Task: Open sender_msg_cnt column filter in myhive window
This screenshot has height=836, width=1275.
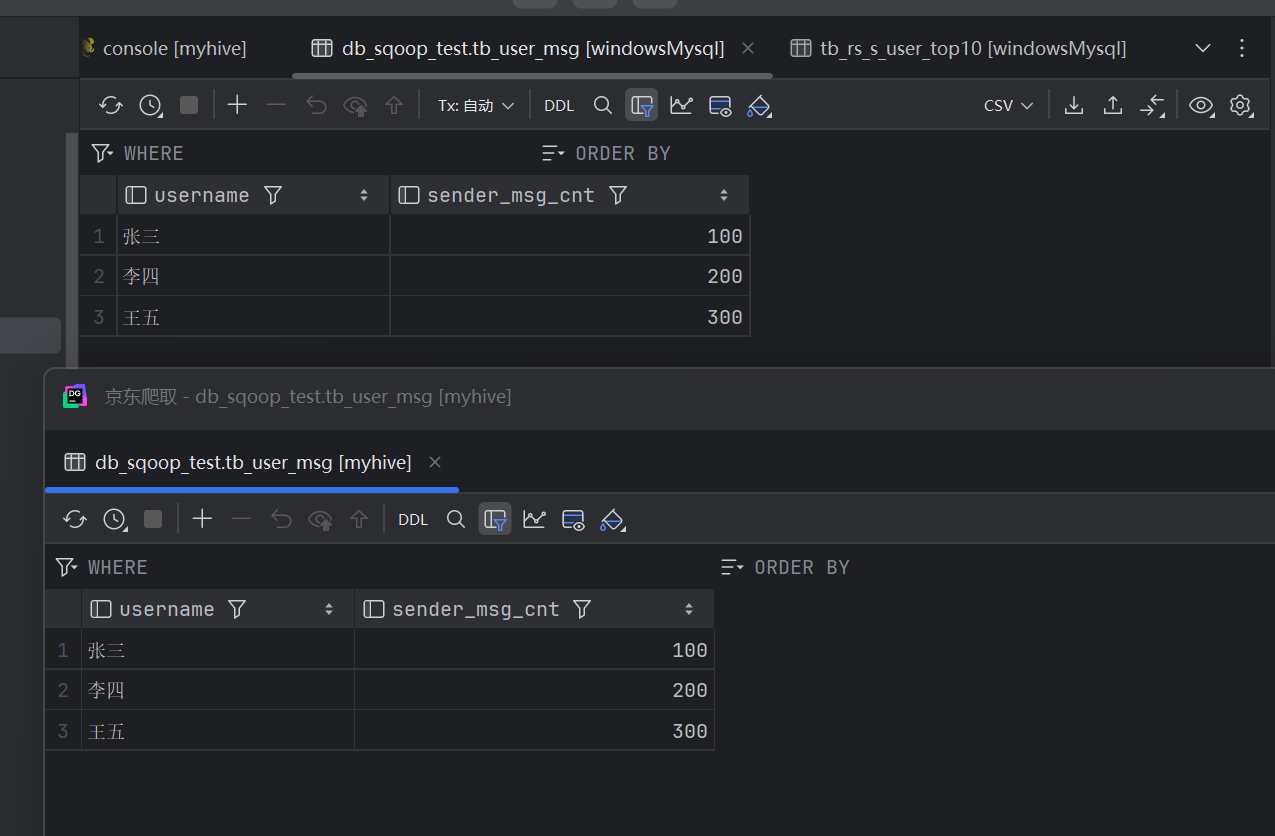Action: 582,609
